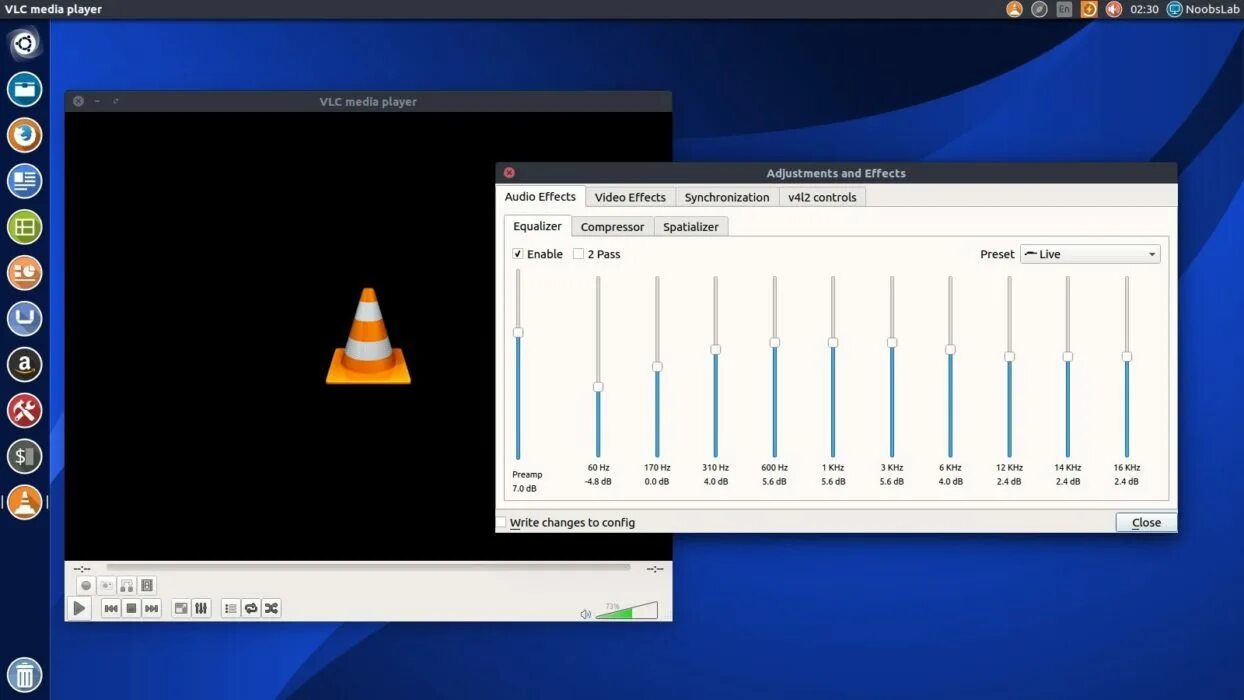
Task: Click the frame-by-frame icon
Action: pyautogui.click(x=147, y=585)
